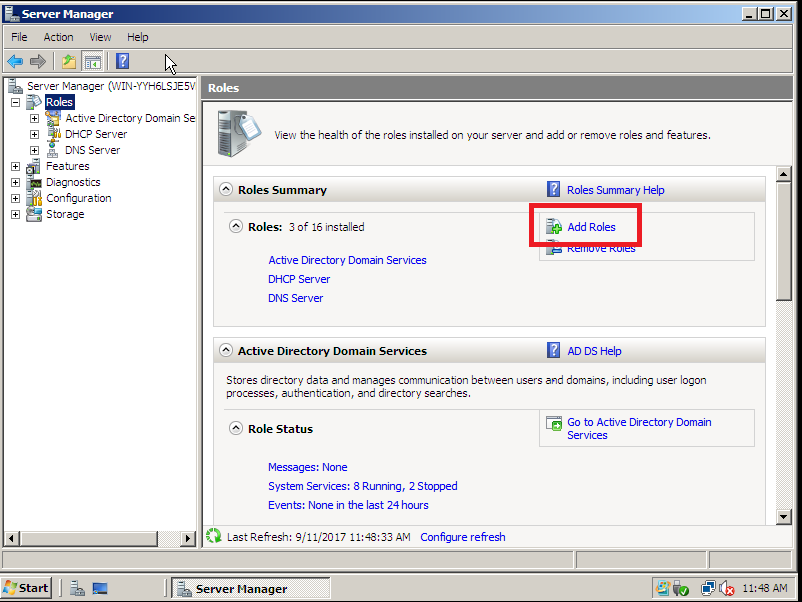802x602 pixels.
Task: Click the quick launch Show Desktop icon
Action: click(100, 588)
